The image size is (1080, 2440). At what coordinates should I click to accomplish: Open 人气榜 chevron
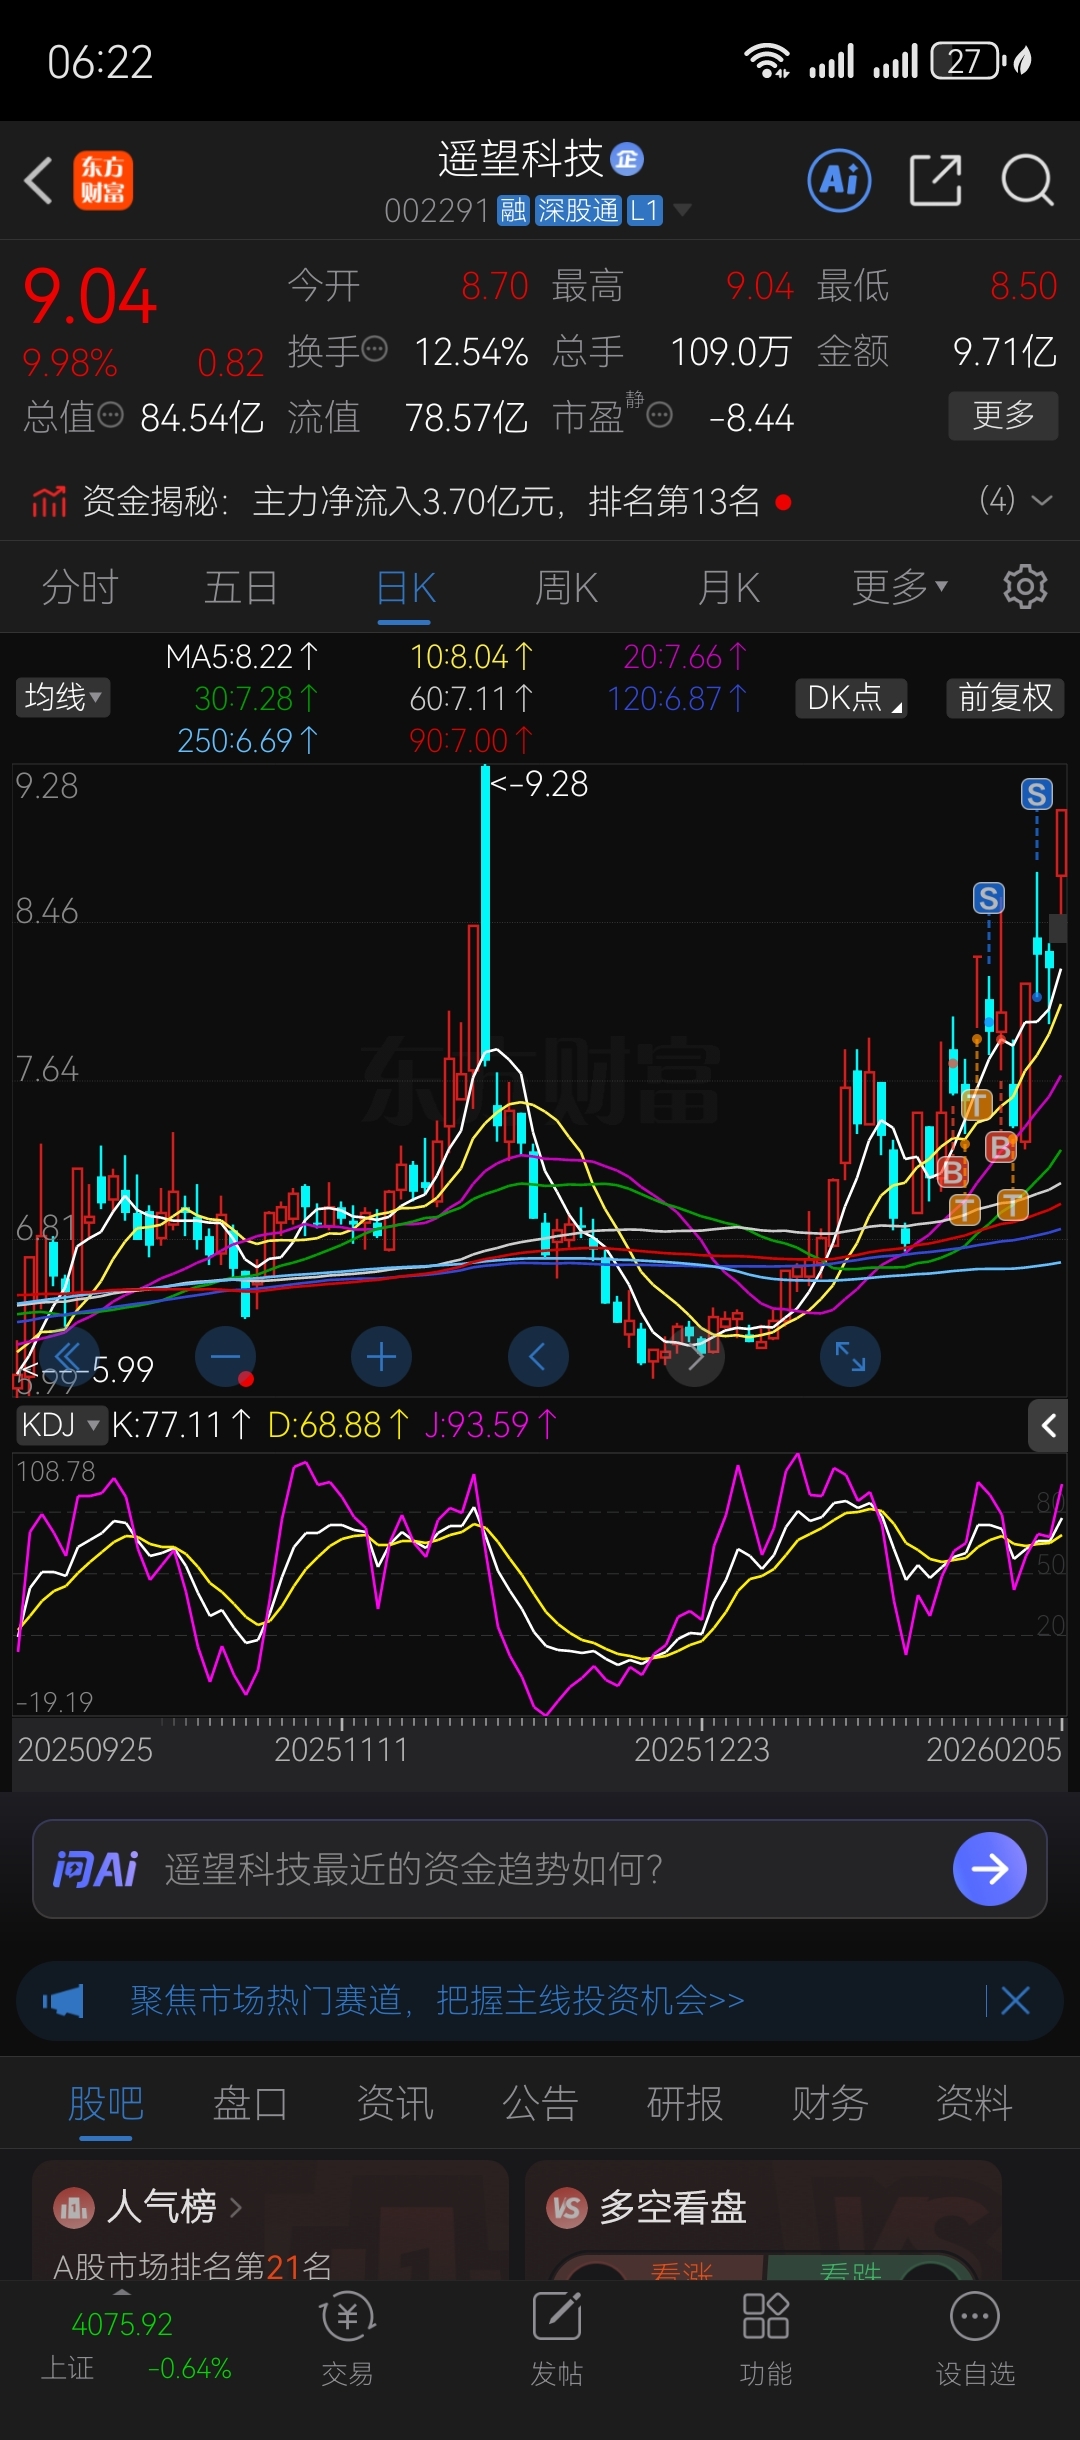click(236, 2207)
